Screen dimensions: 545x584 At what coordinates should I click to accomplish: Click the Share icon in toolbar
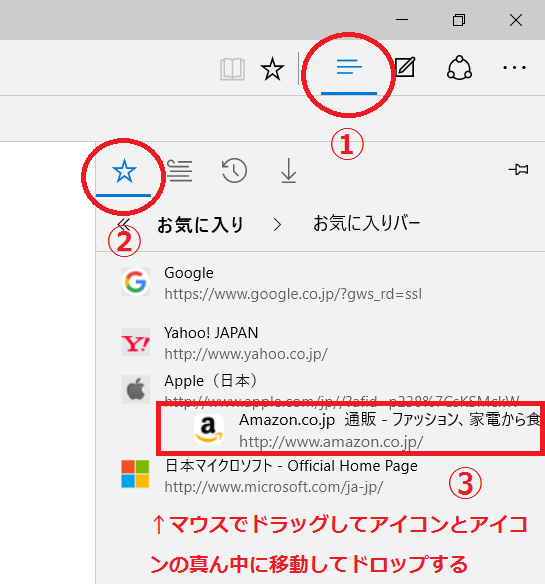pos(459,68)
